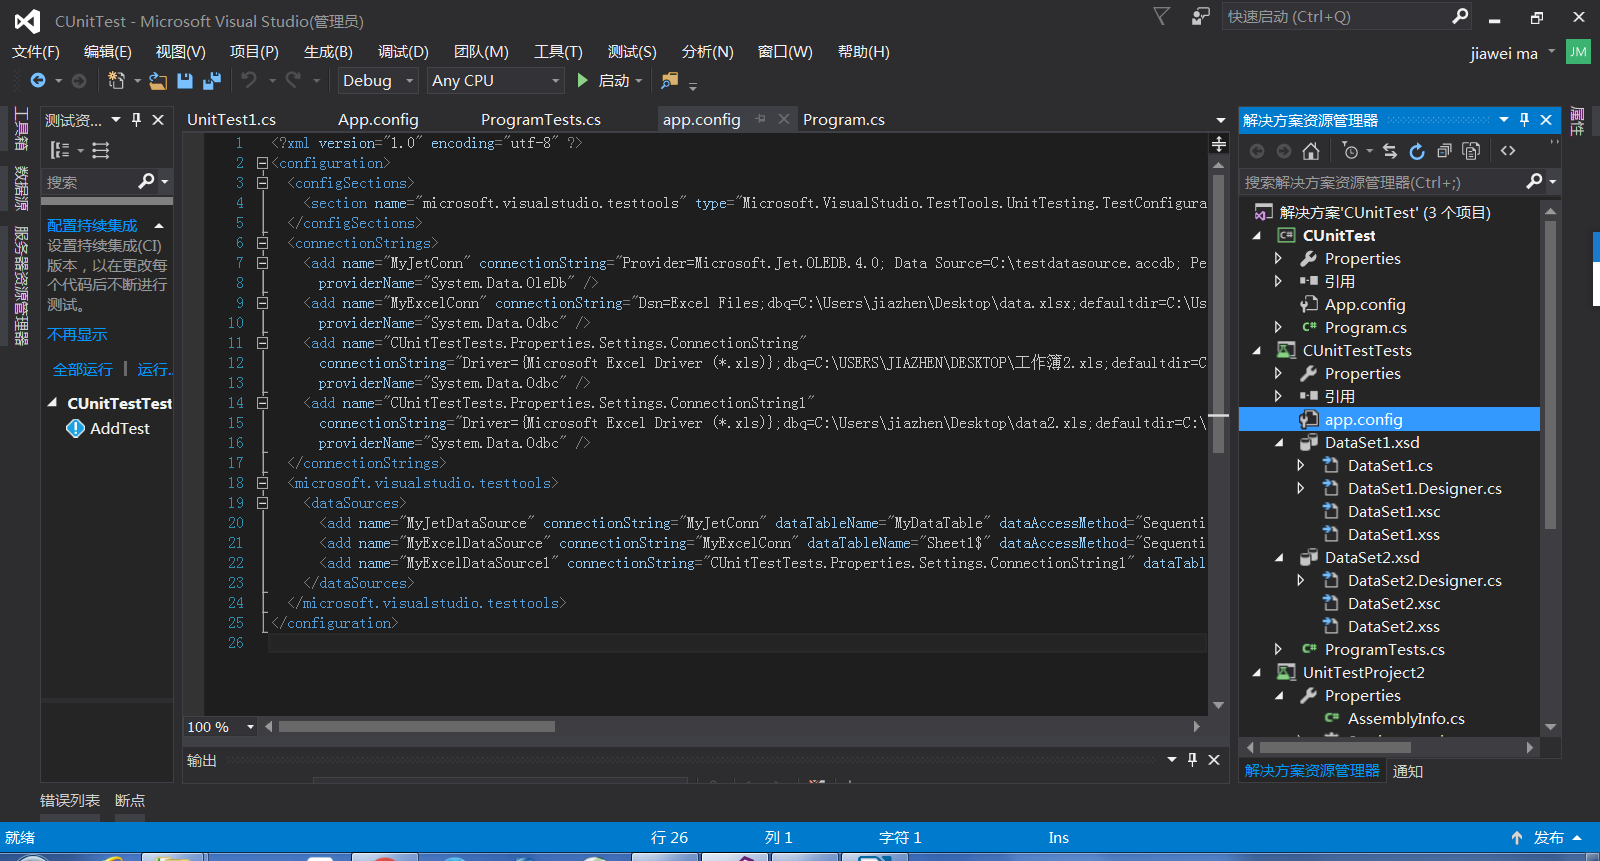Click the feedback icon in title bar
This screenshot has height=861, width=1600.
point(1201,16)
